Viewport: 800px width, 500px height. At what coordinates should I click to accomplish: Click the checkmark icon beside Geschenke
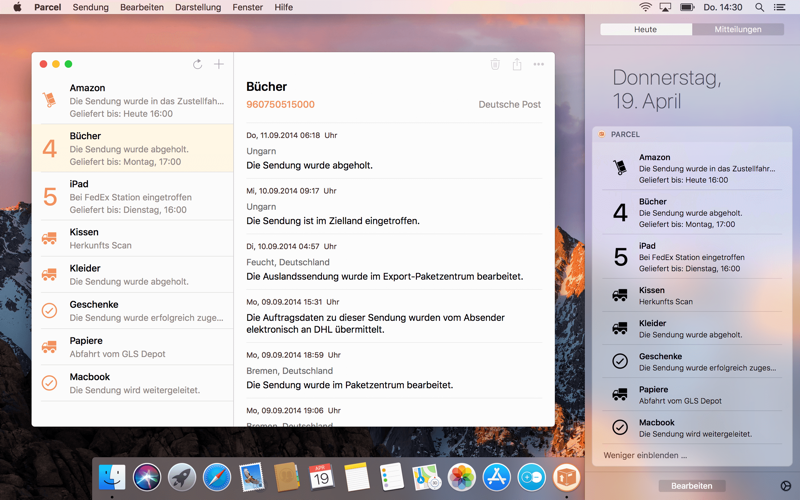pos(49,310)
